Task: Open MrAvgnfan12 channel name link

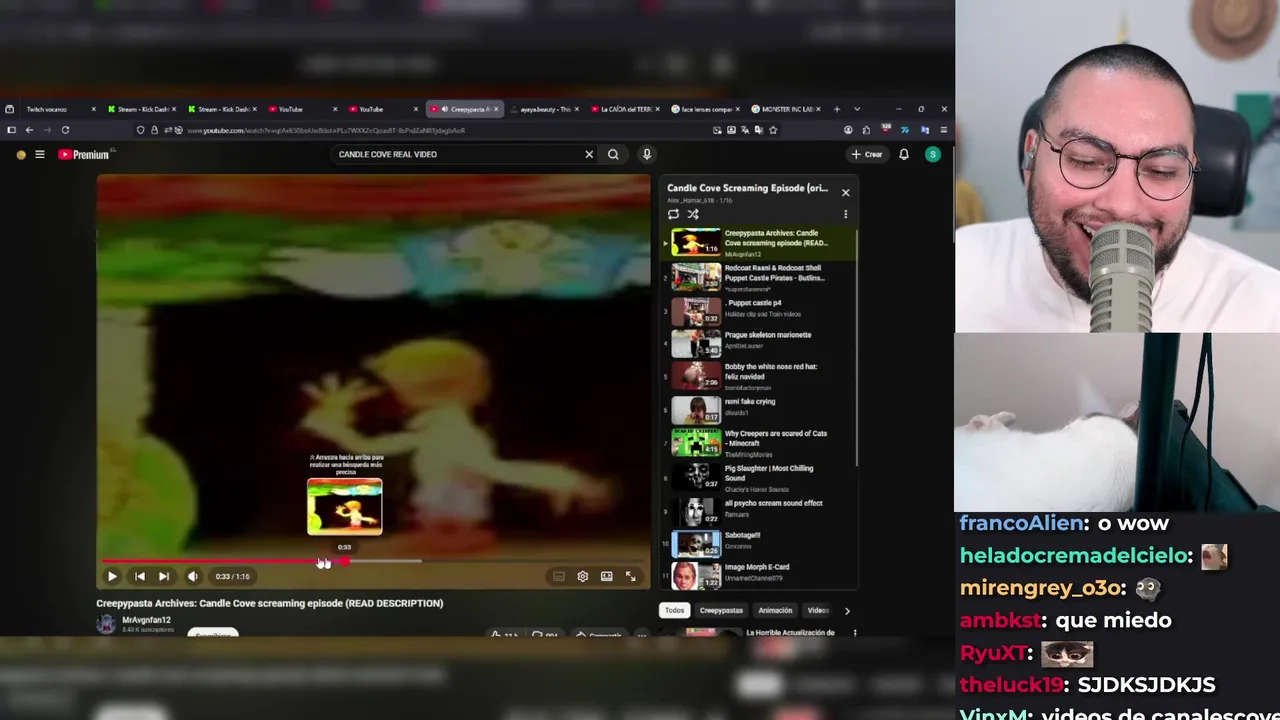Action: (146, 620)
